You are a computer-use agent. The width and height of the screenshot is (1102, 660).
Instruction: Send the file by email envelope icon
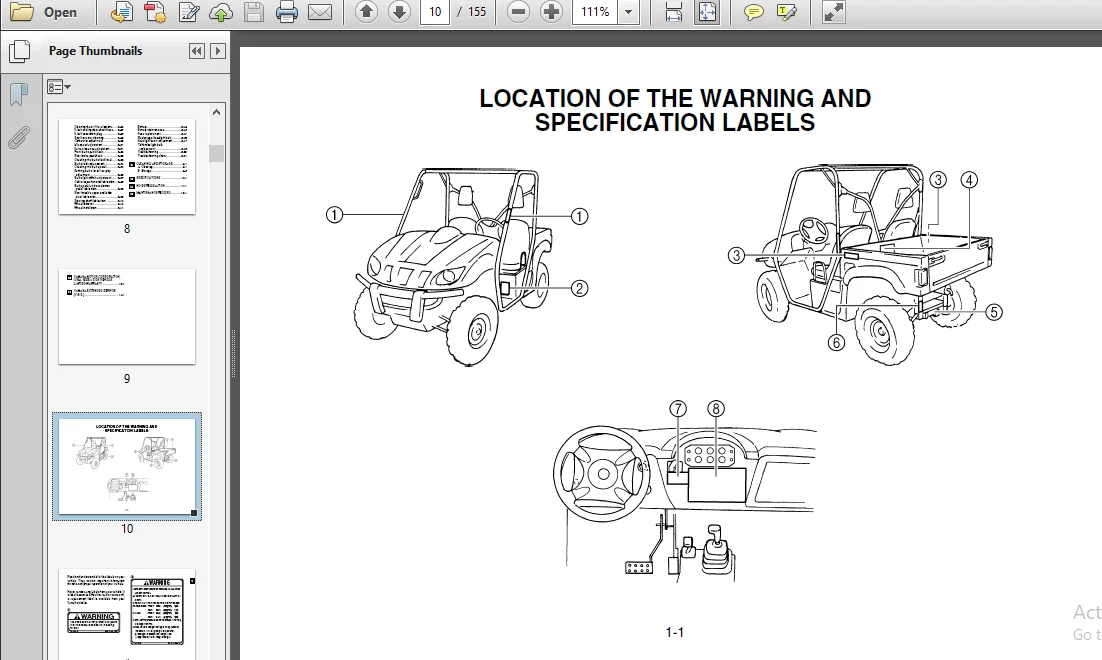tap(320, 12)
